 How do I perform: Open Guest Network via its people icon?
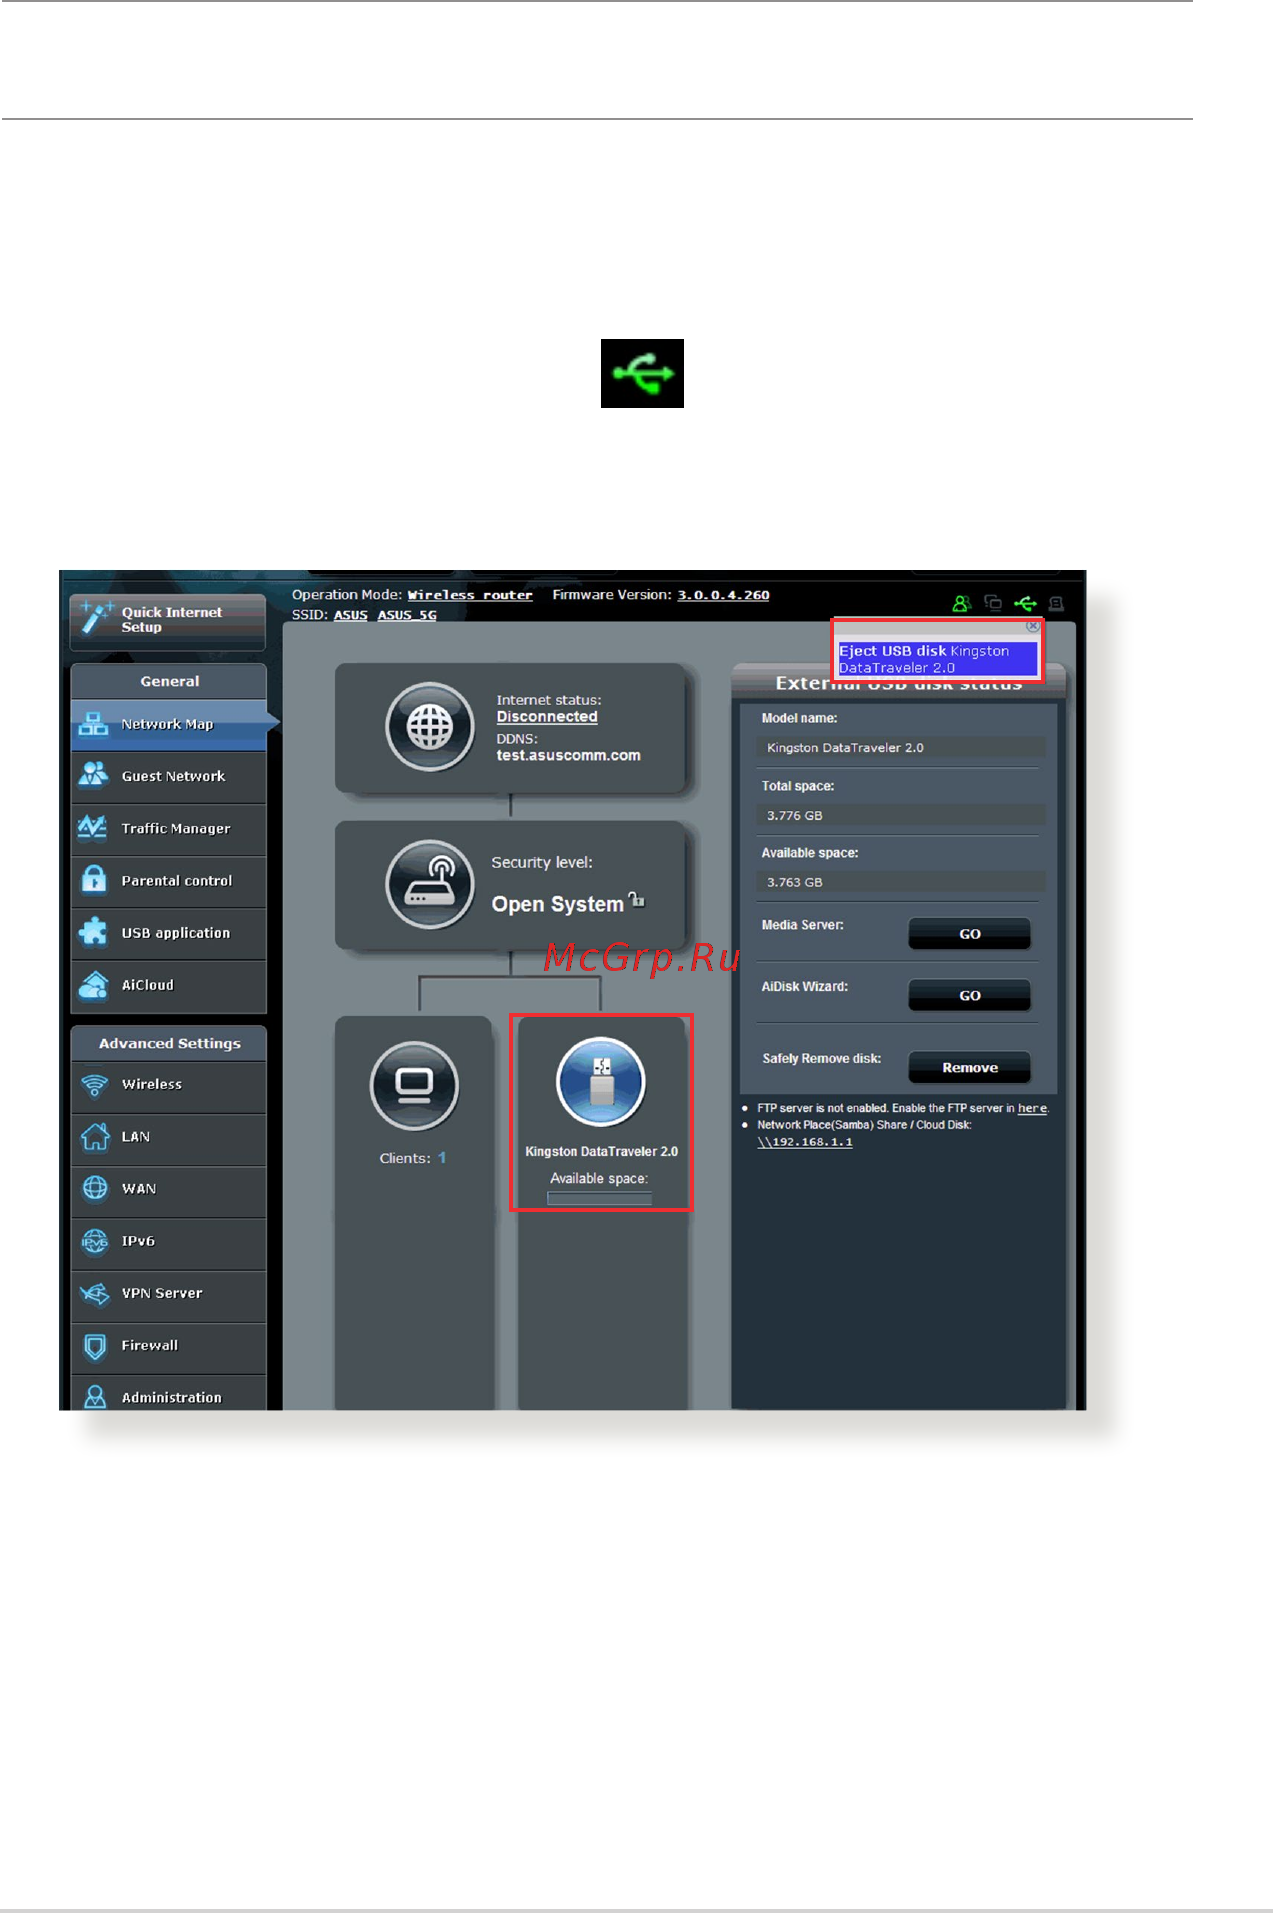[94, 775]
